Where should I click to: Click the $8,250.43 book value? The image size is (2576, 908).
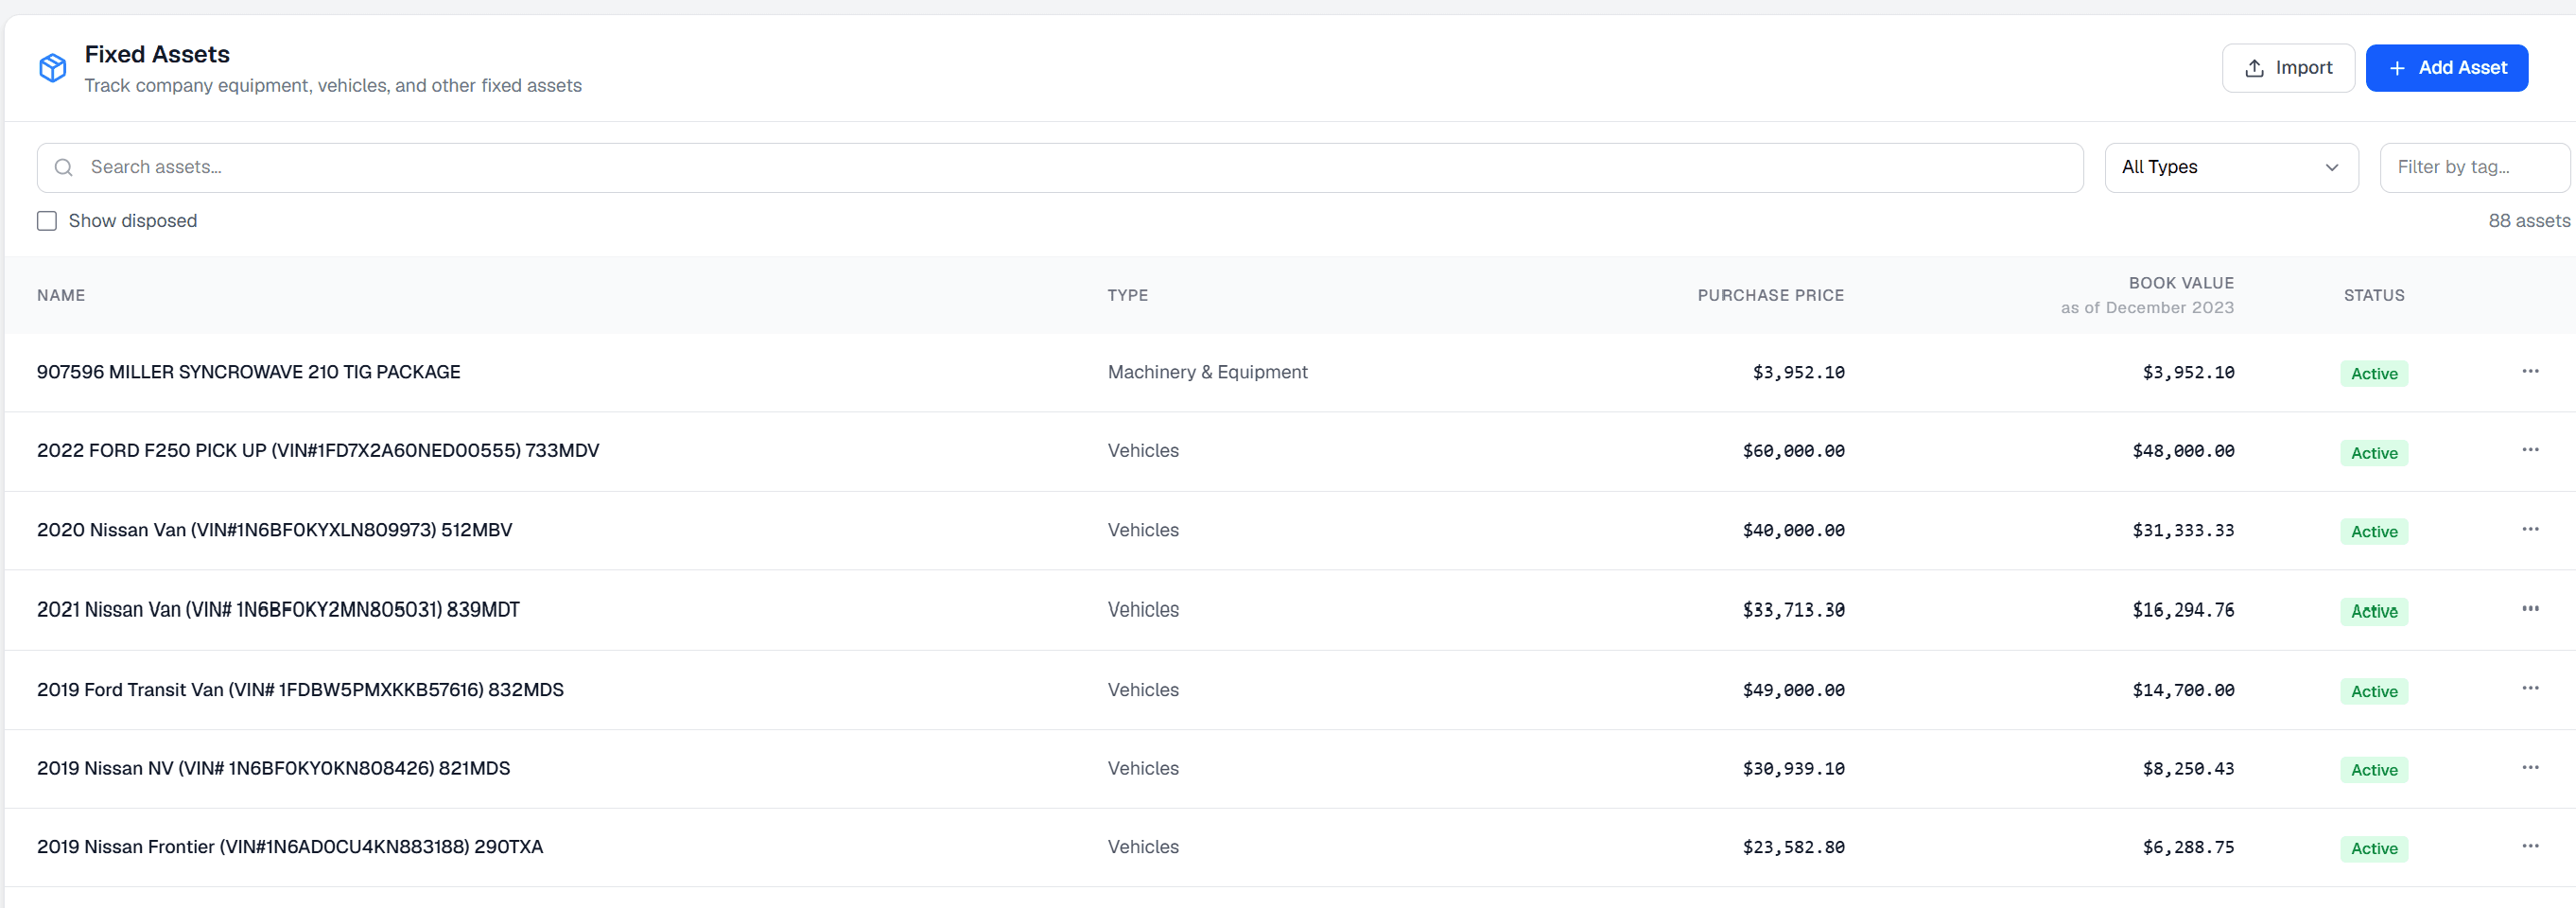(x=2188, y=769)
